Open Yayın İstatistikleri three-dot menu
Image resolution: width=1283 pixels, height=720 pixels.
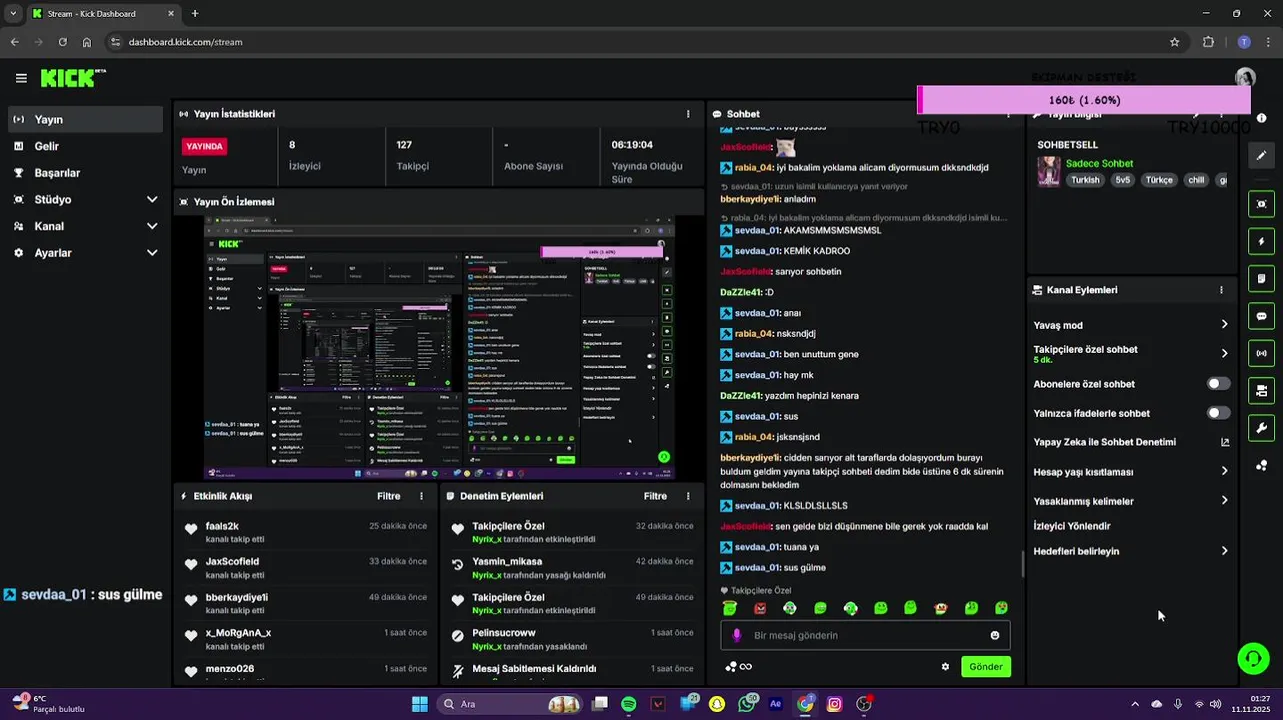[688, 114]
